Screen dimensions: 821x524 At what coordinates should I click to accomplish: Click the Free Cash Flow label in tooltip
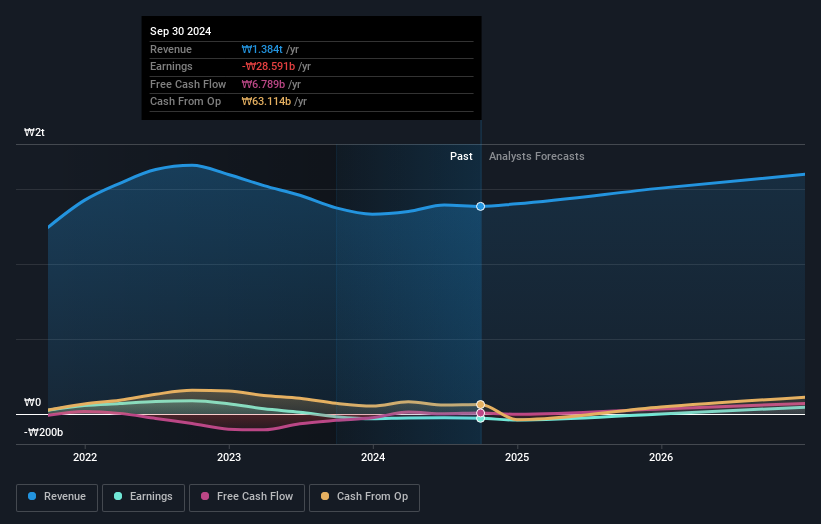click(x=188, y=84)
